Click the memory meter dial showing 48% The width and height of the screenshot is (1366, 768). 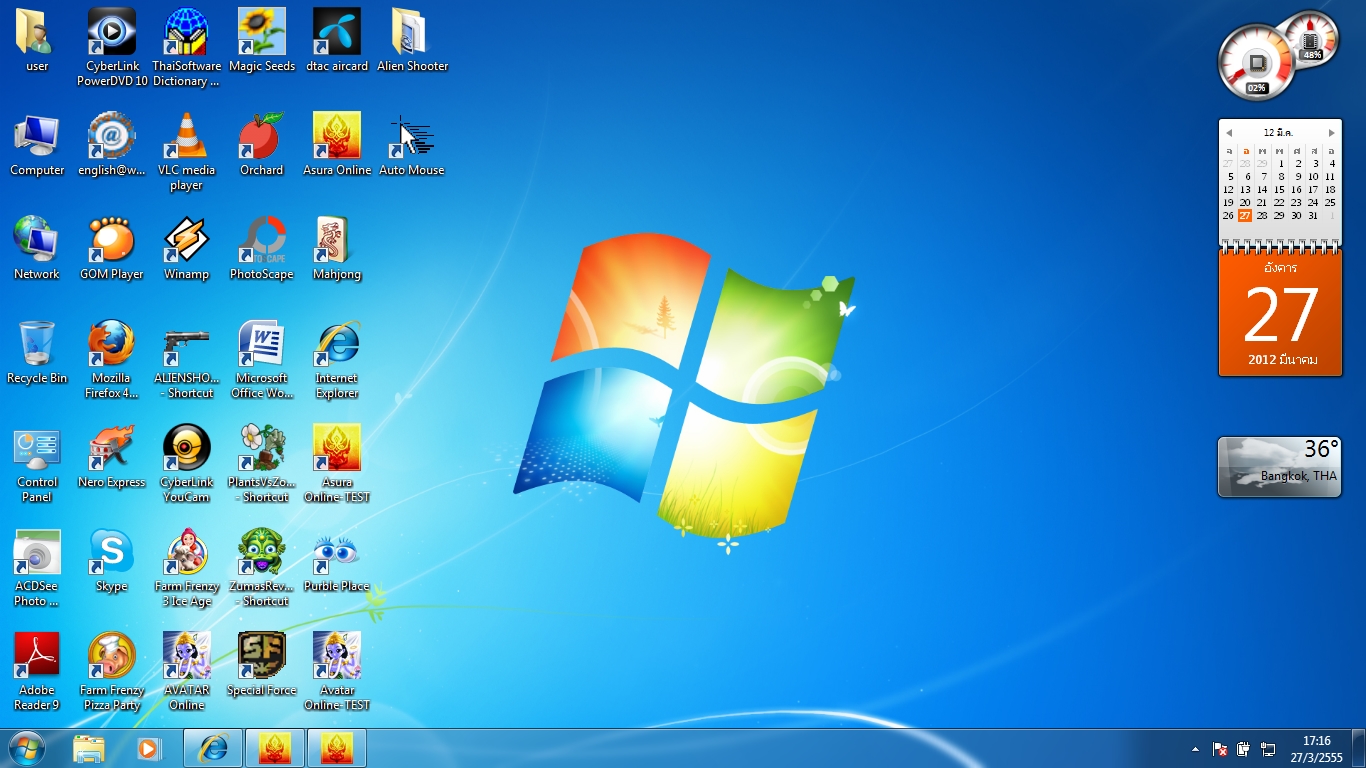pyautogui.click(x=1311, y=38)
